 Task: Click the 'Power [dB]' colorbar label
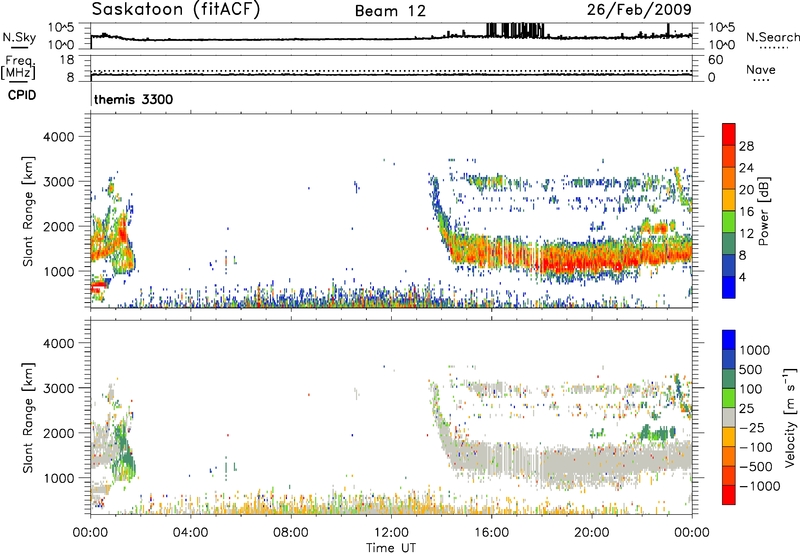coord(763,211)
